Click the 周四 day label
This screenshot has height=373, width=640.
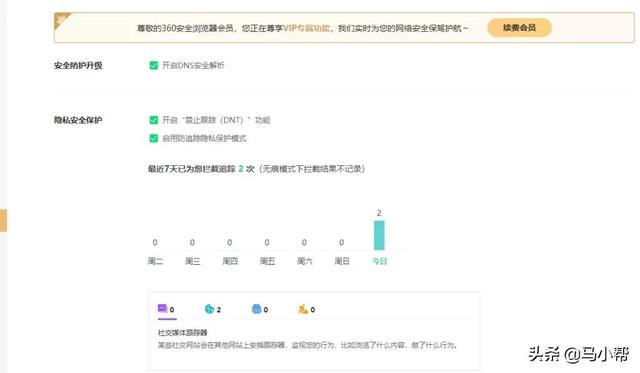click(x=230, y=261)
